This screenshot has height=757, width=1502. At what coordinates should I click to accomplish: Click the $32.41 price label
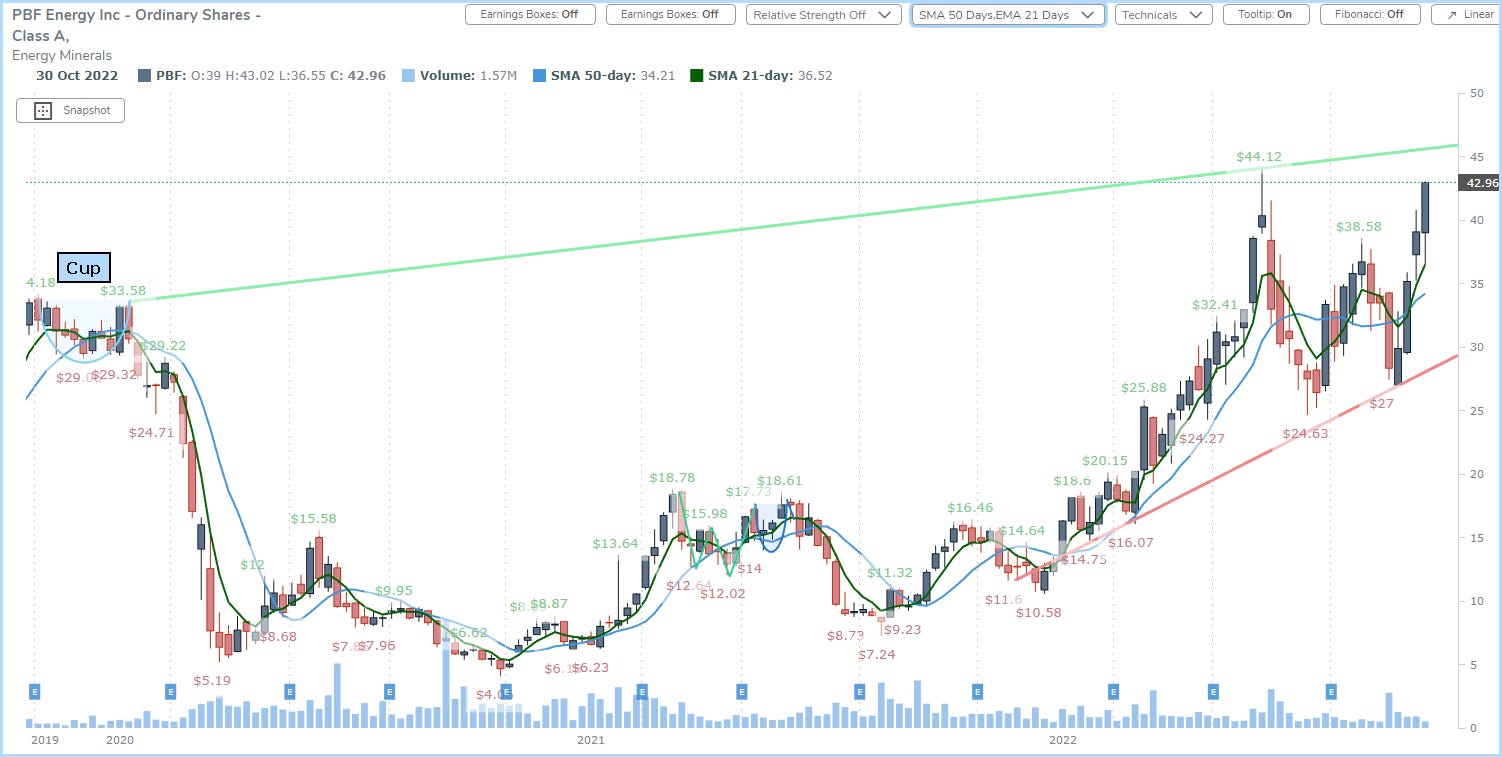click(x=1215, y=304)
